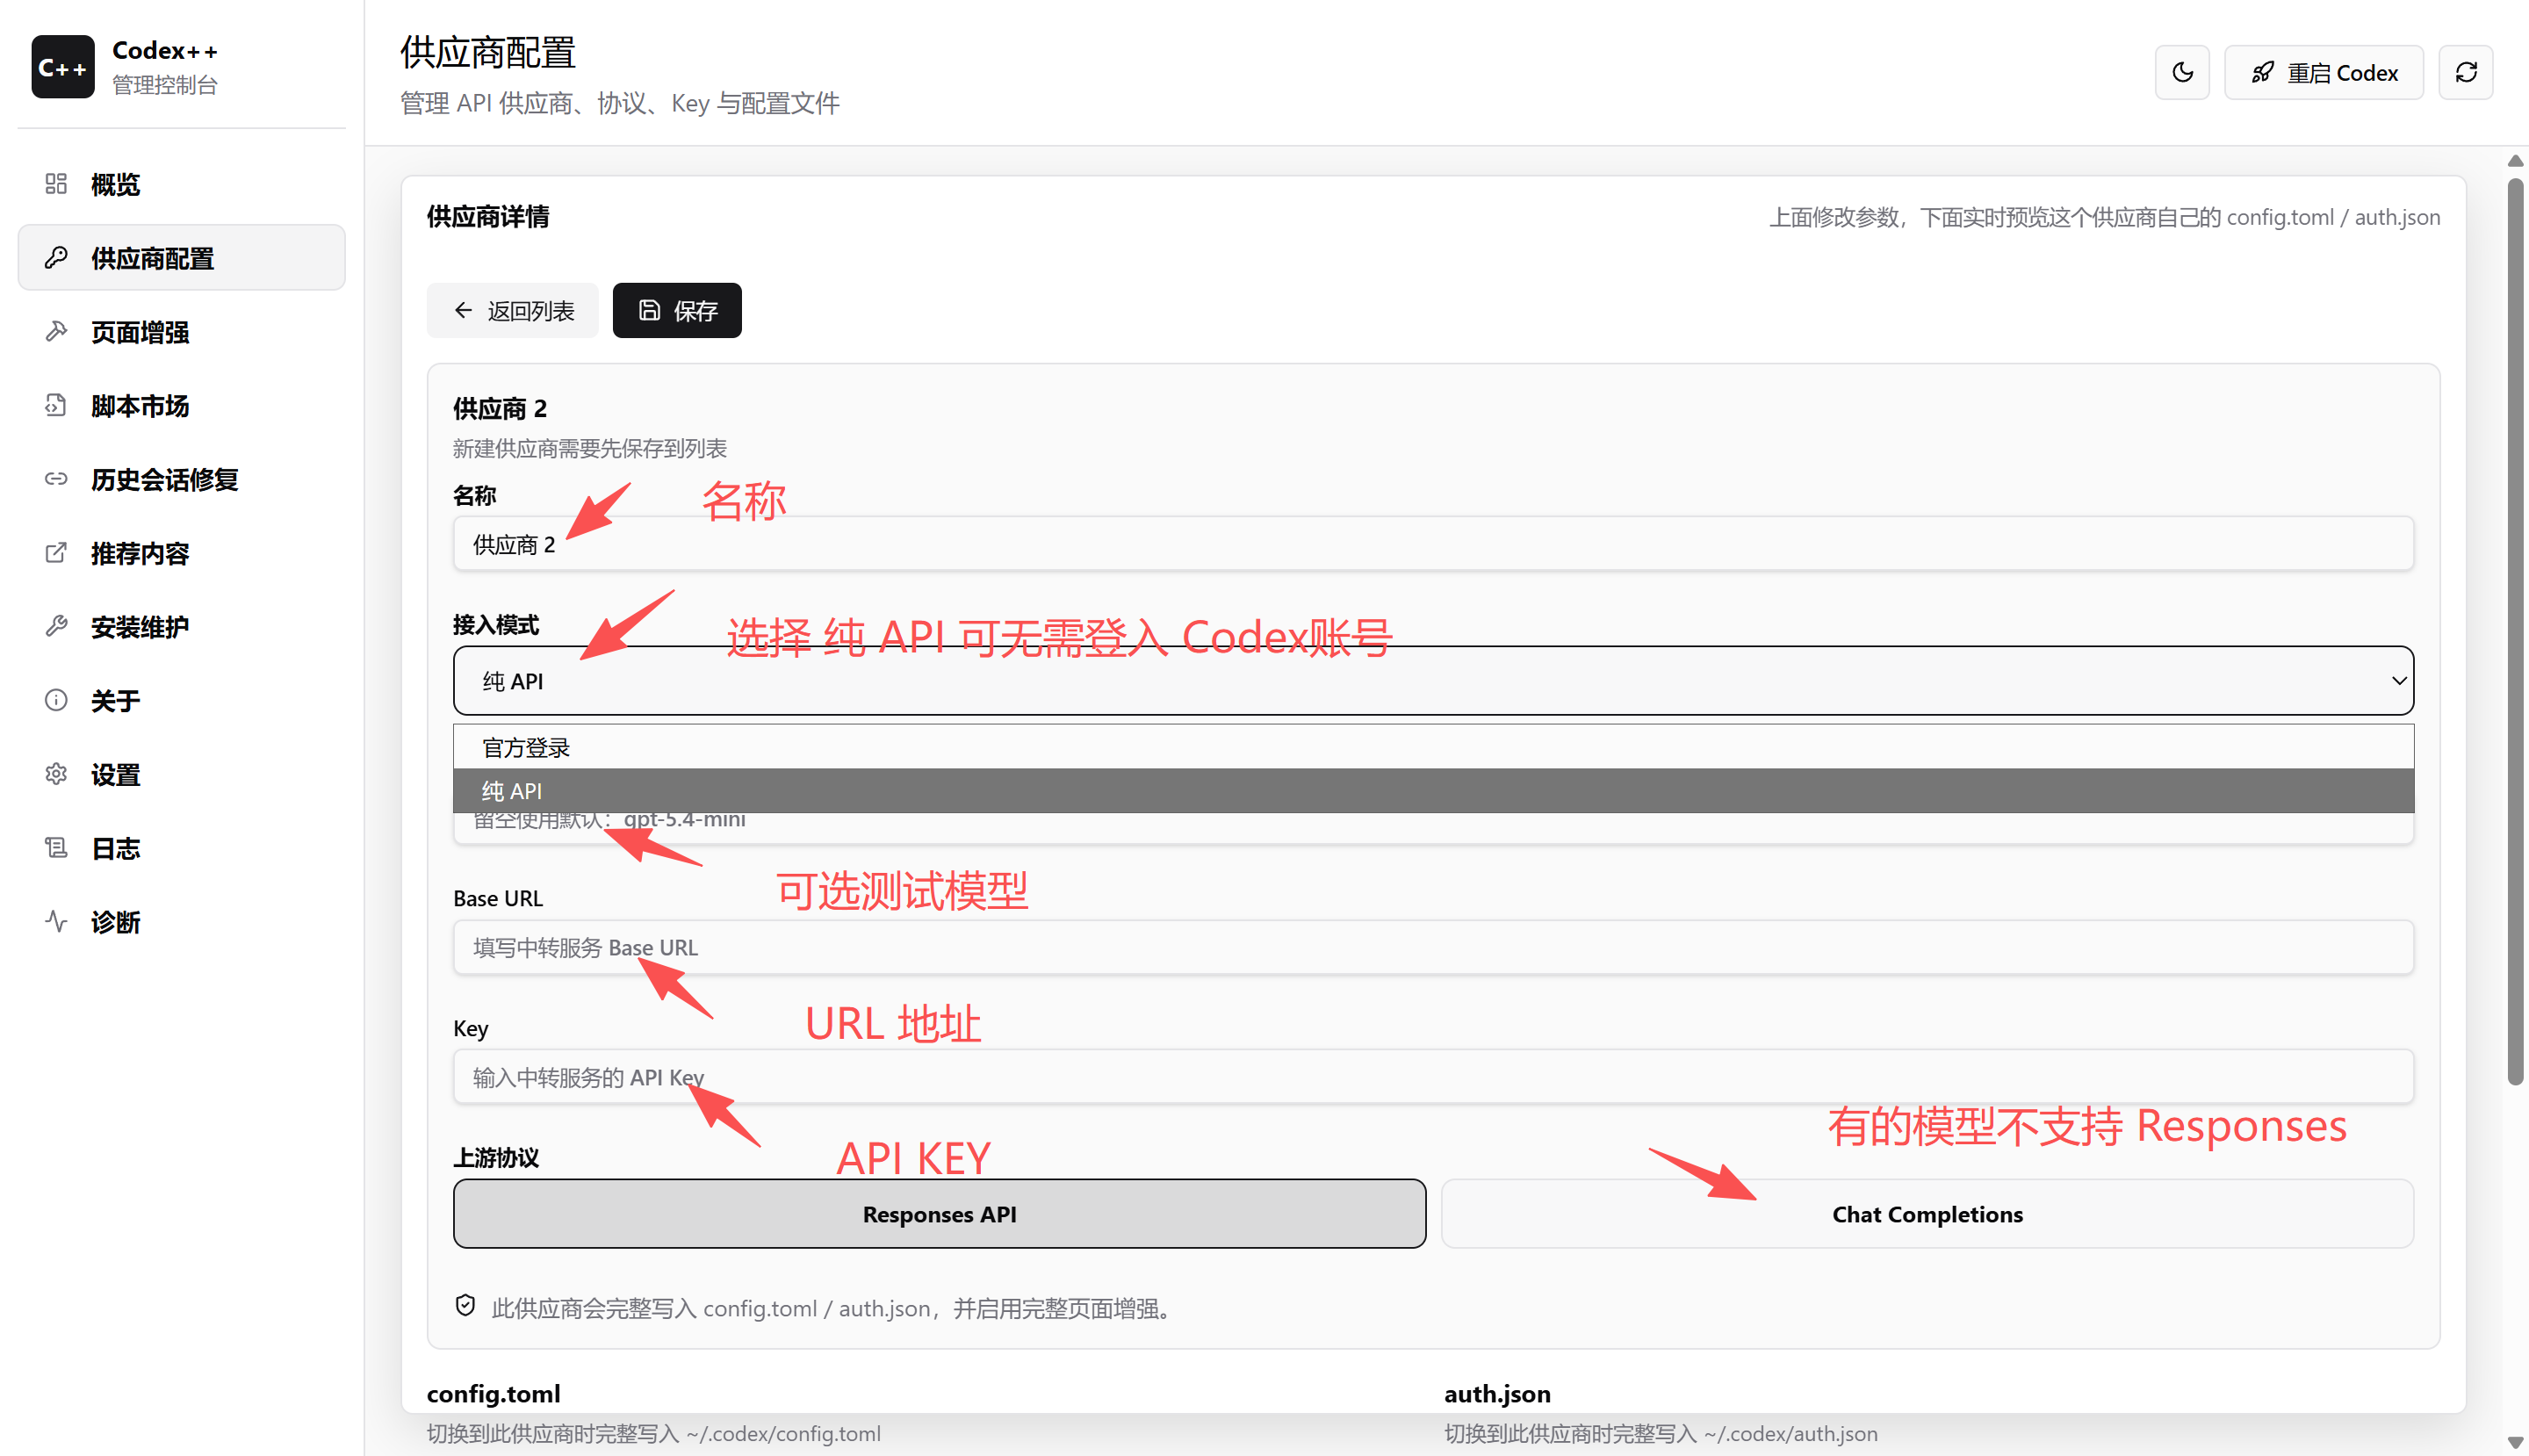Click the 上游协议 label
The image size is (2529, 1456).
(x=496, y=1157)
